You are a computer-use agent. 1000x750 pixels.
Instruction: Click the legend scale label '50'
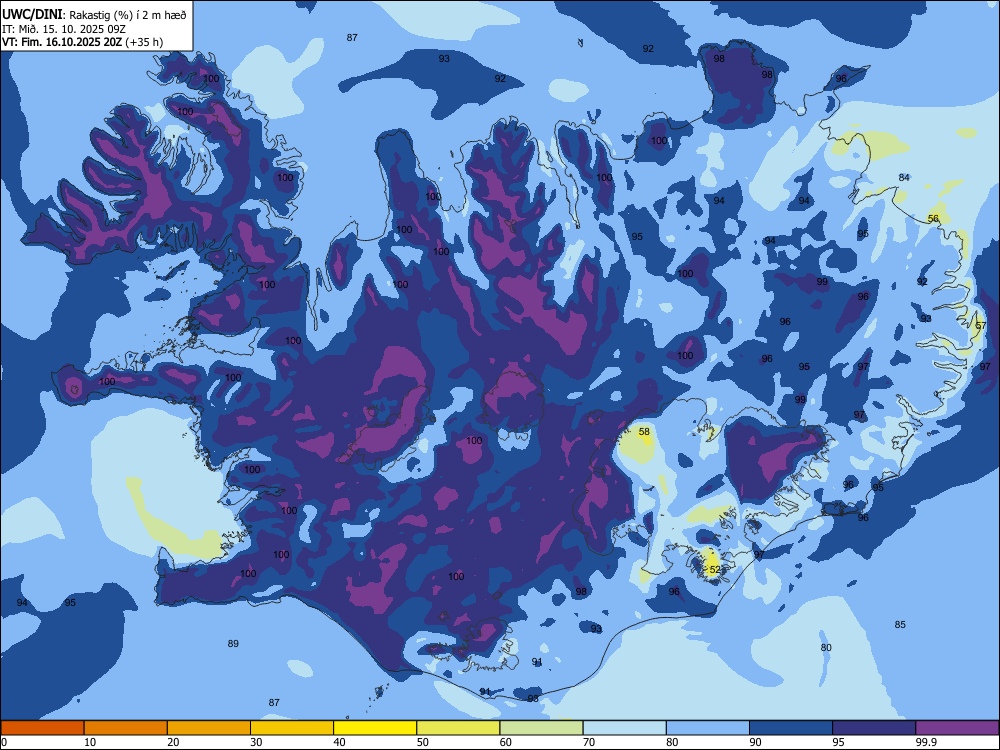tap(423, 742)
